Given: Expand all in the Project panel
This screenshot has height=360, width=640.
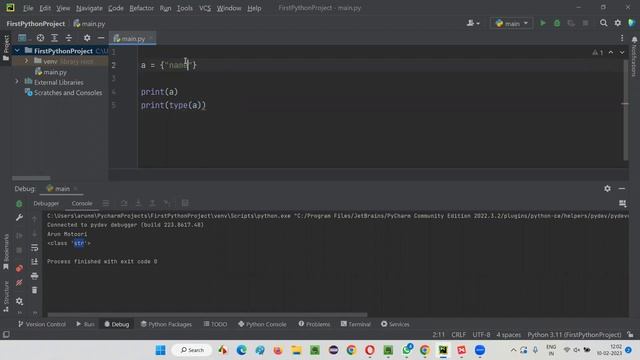Looking at the screenshot, I should 54,38.
